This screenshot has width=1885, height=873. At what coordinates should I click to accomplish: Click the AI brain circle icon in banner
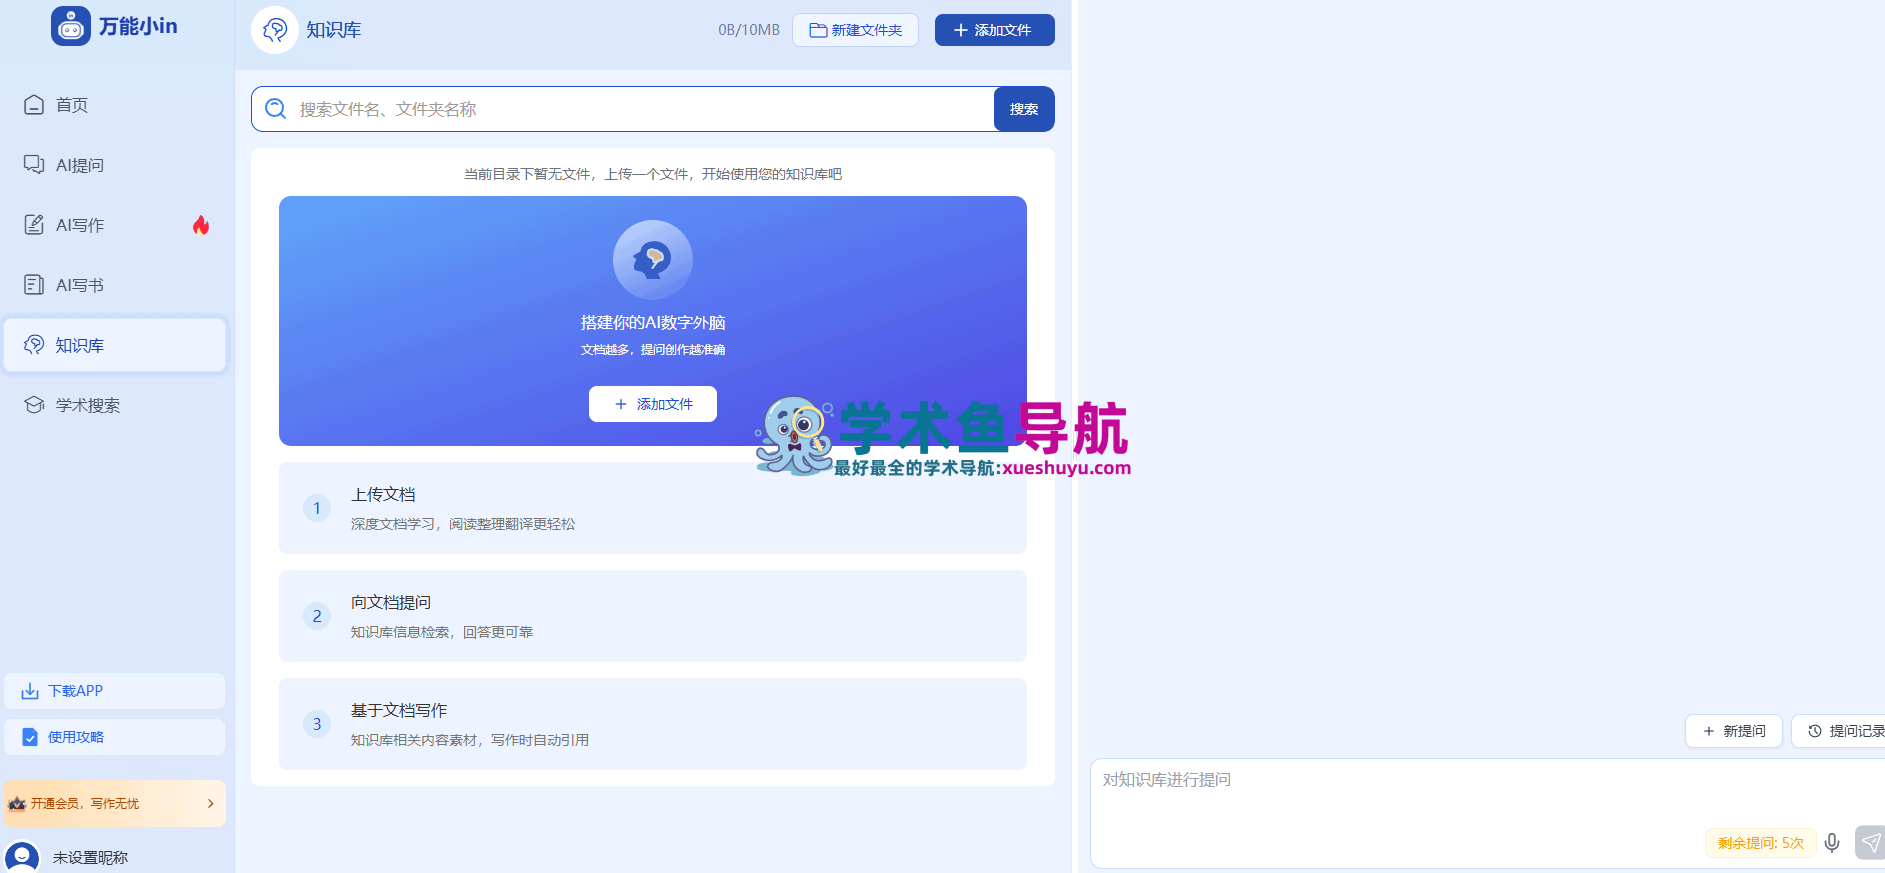[x=653, y=260]
